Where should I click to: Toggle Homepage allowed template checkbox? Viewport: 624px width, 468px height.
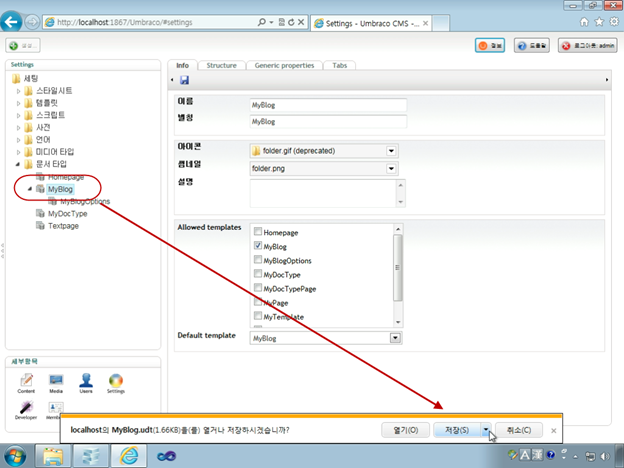pos(258,231)
